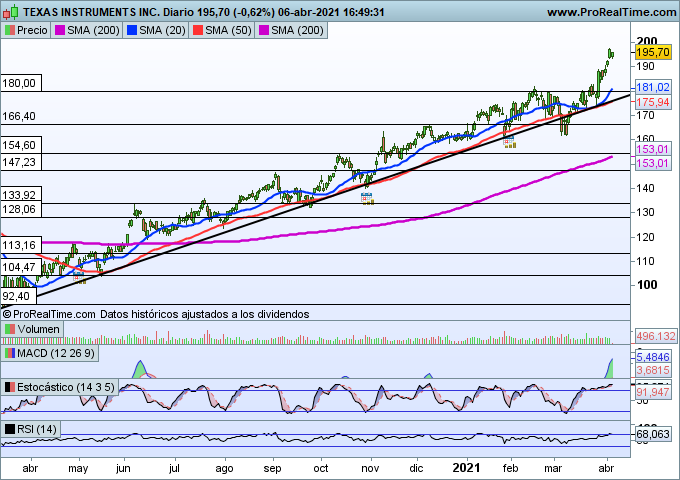Click the 147,23 price level label
680x480 pixels.
coord(21,162)
